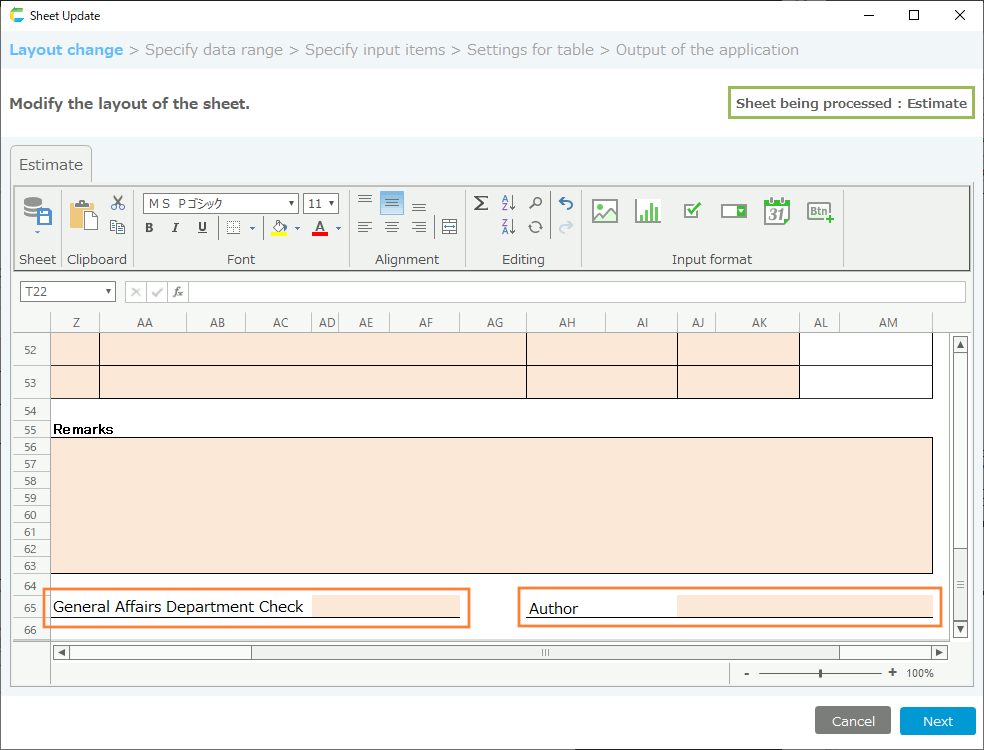Click the Paste clipboard icon

(x=82, y=215)
